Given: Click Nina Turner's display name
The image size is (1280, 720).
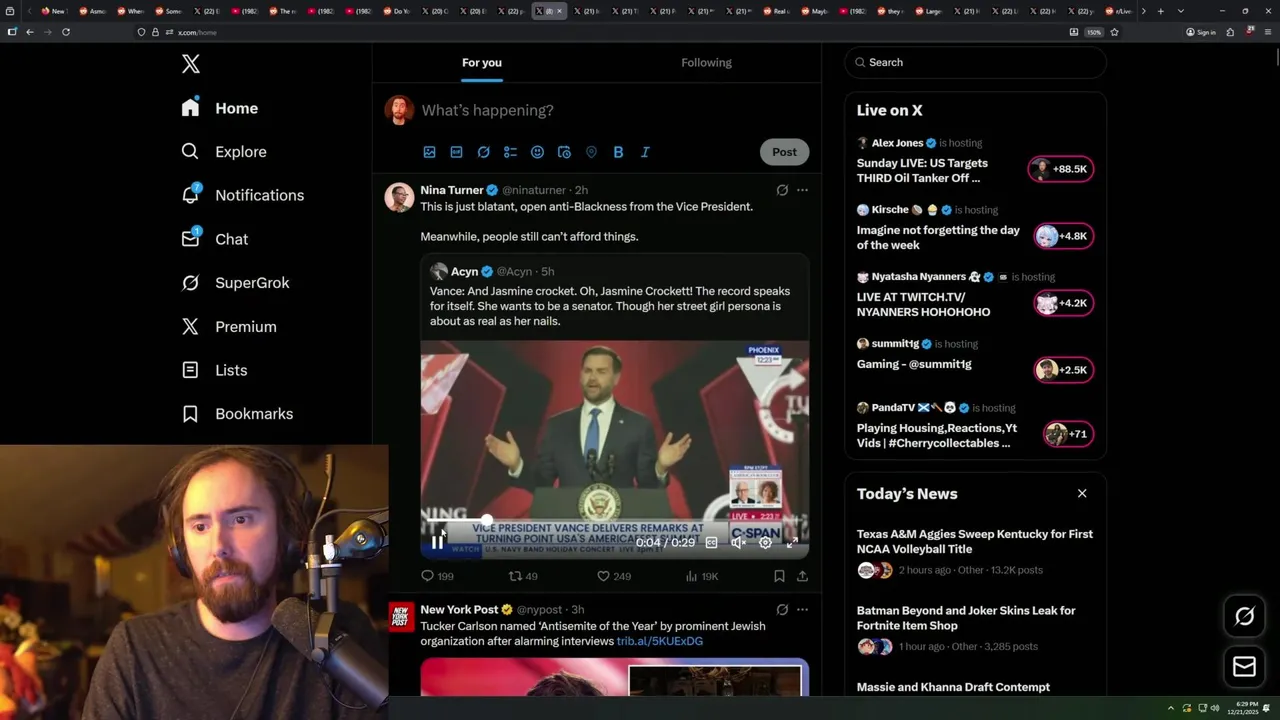Looking at the screenshot, I should click(x=452, y=190).
